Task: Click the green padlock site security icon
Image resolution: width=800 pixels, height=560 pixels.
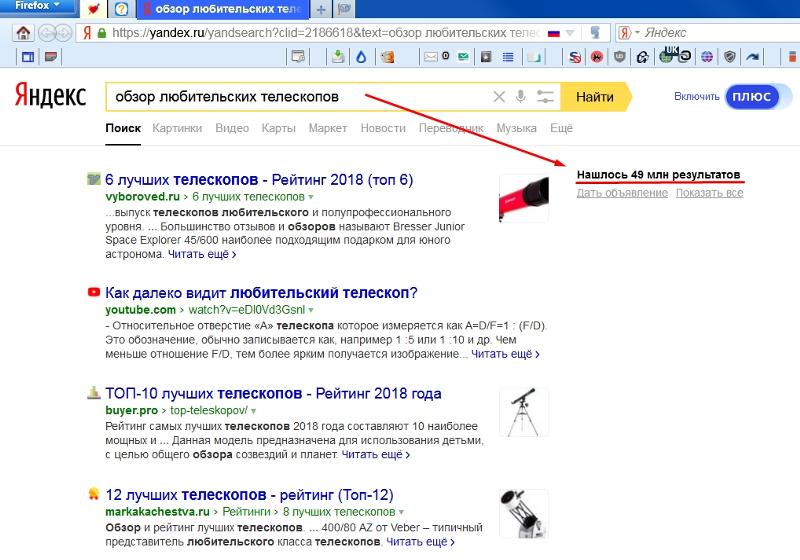Action: tap(102, 33)
